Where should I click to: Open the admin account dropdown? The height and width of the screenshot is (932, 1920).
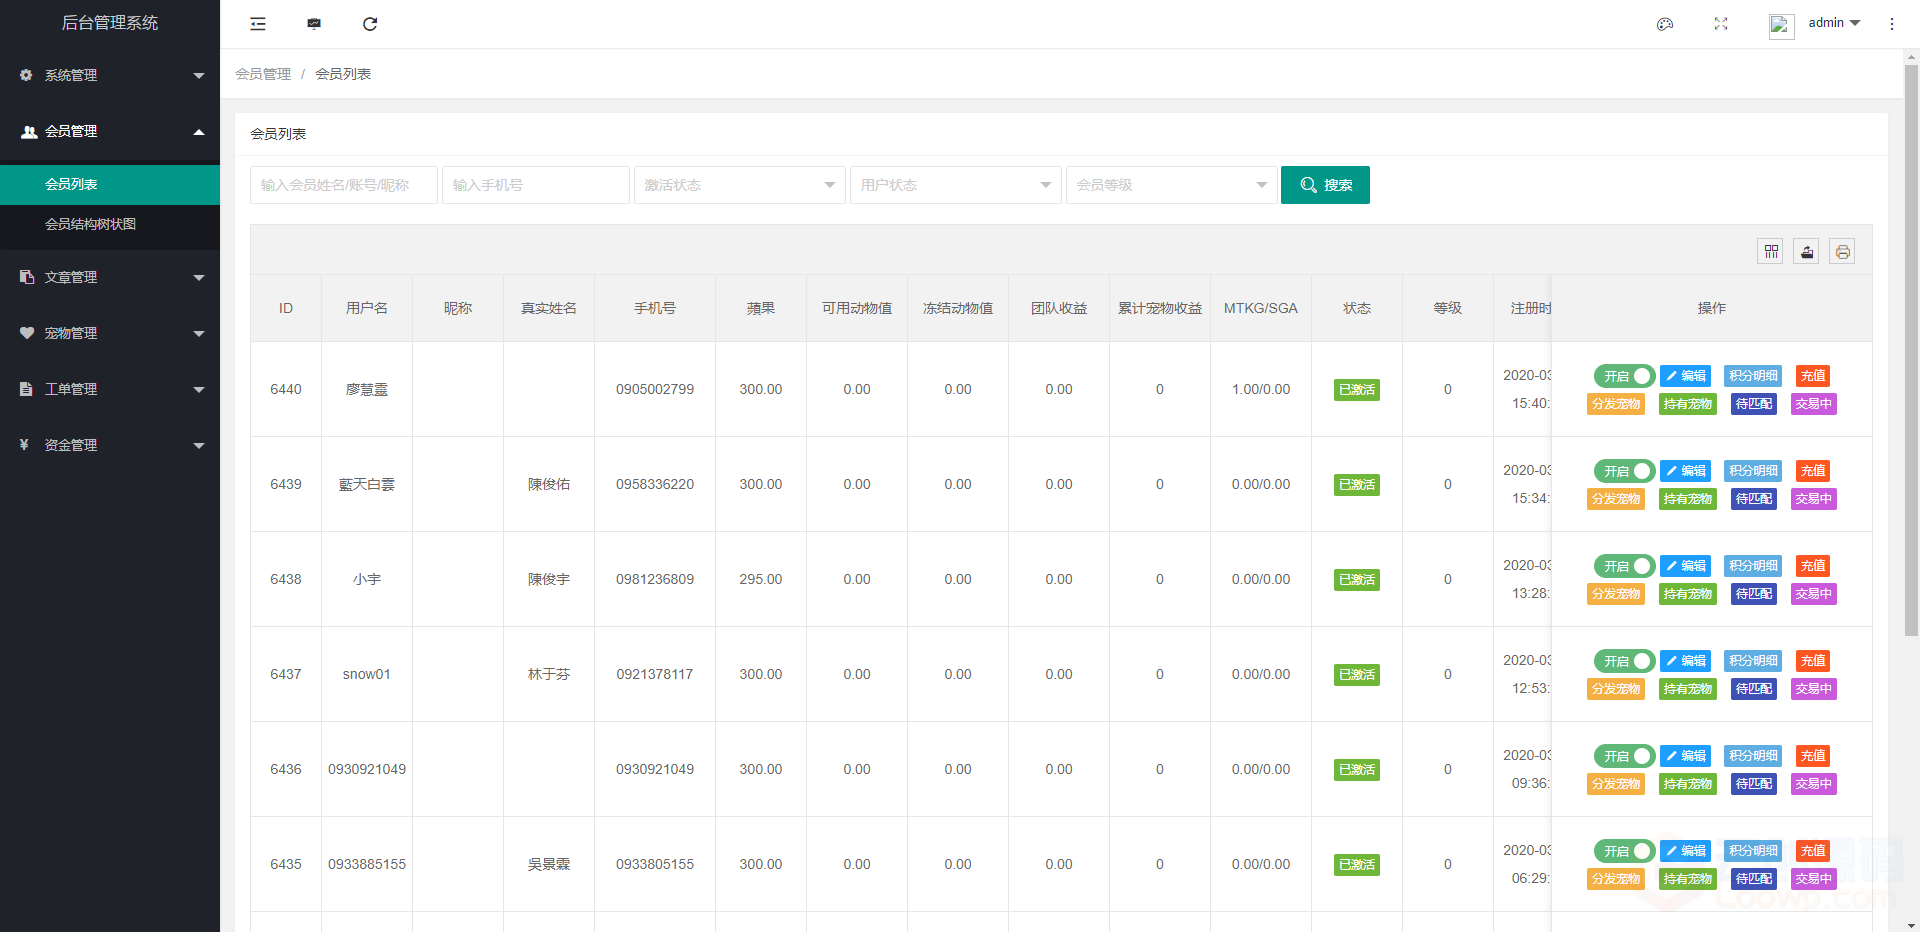(x=1834, y=23)
